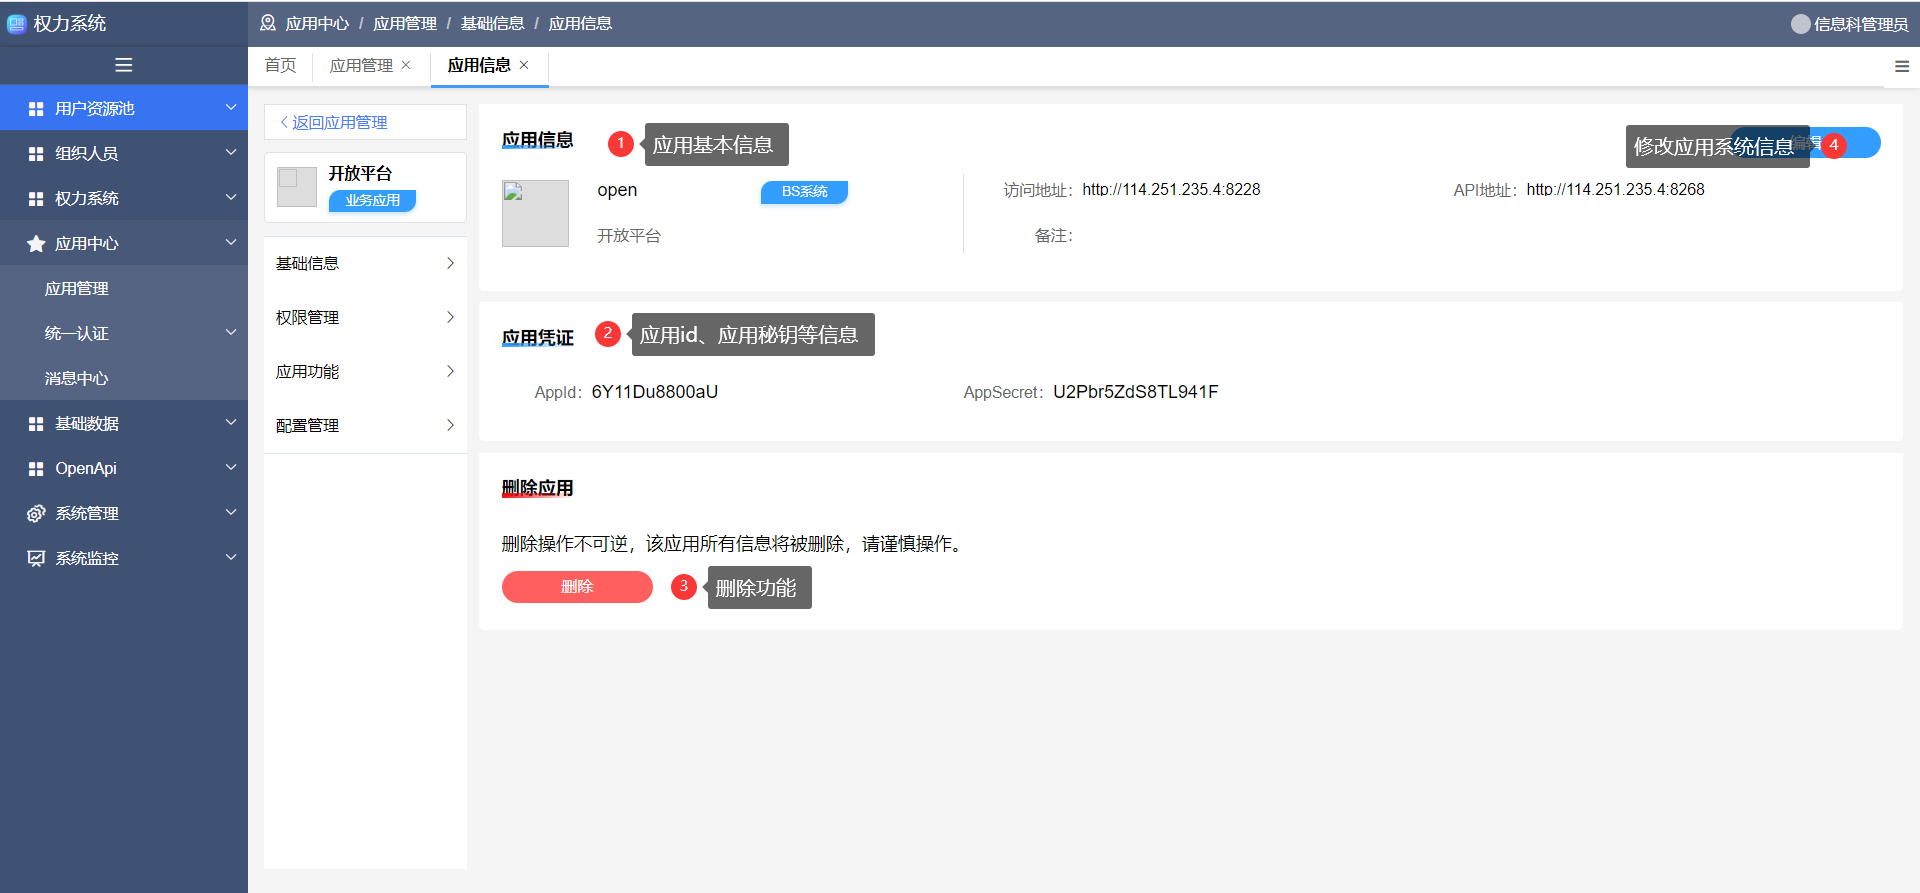Open the 权限管理 section chevron
The width and height of the screenshot is (1920, 893).
coord(450,317)
